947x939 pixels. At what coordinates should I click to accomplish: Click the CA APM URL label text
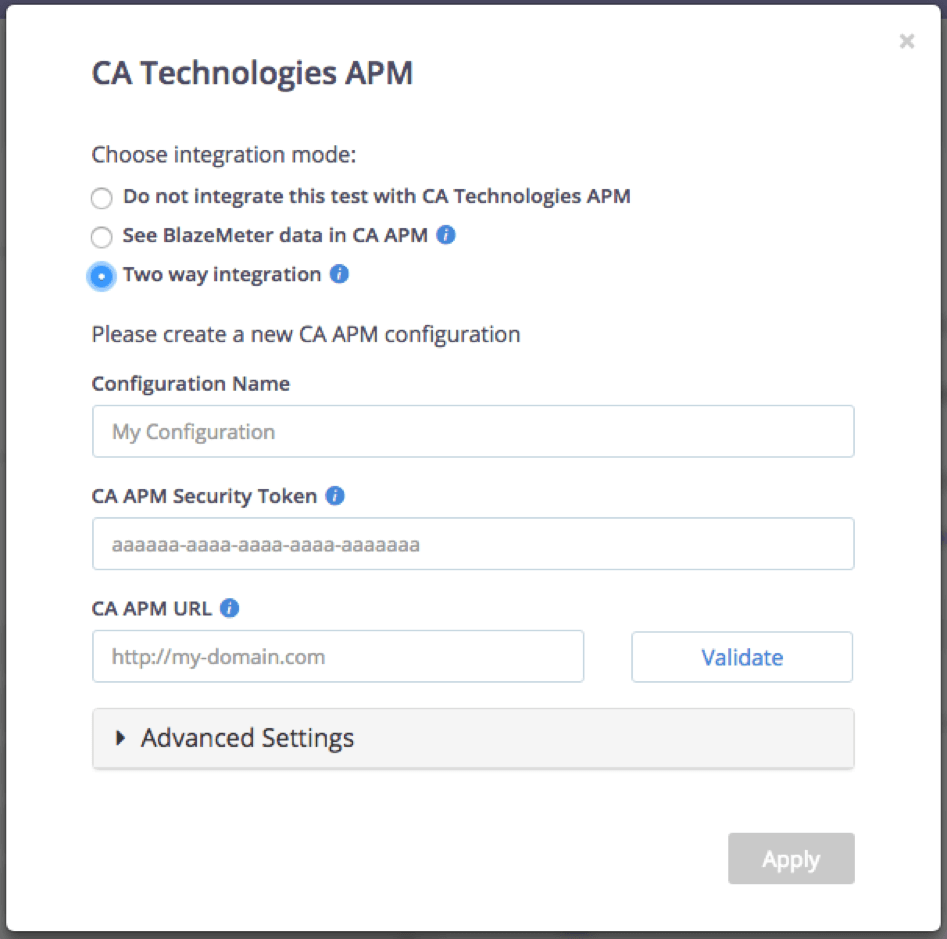pos(151,608)
